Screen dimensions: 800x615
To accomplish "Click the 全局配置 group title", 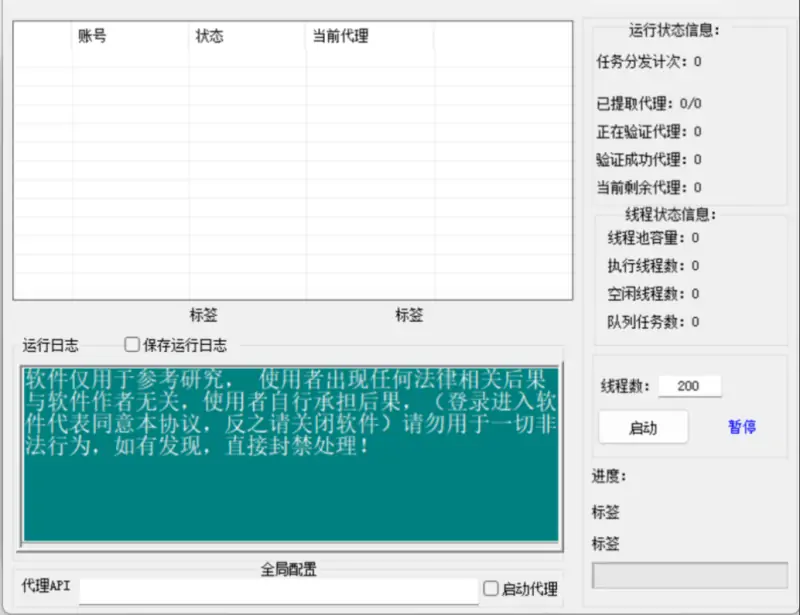I will tap(289, 569).
